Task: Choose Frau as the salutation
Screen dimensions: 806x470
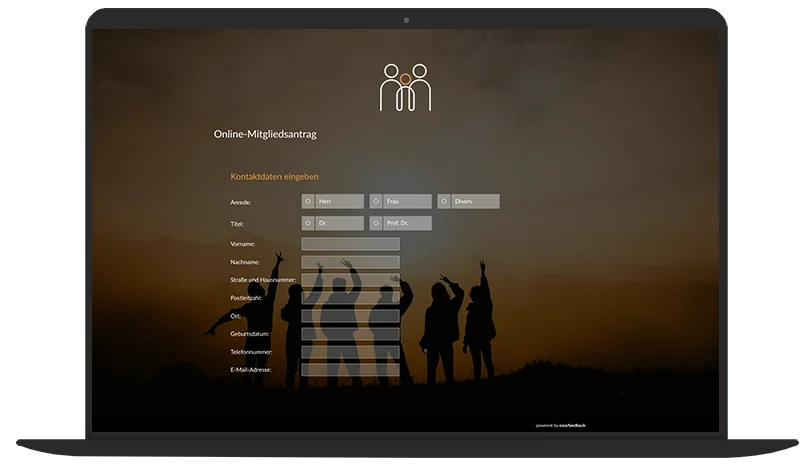Action: click(376, 201)
